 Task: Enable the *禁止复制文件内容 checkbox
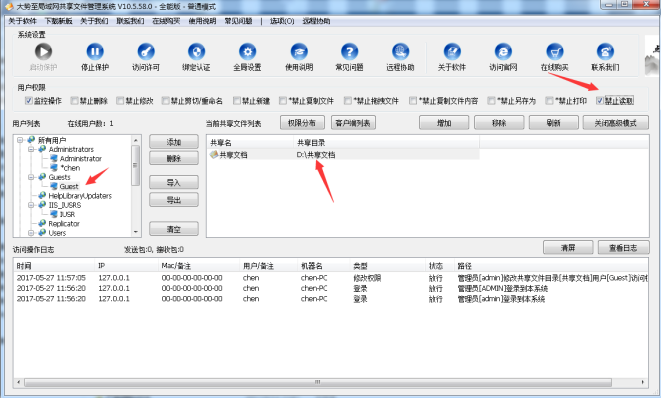413,100
